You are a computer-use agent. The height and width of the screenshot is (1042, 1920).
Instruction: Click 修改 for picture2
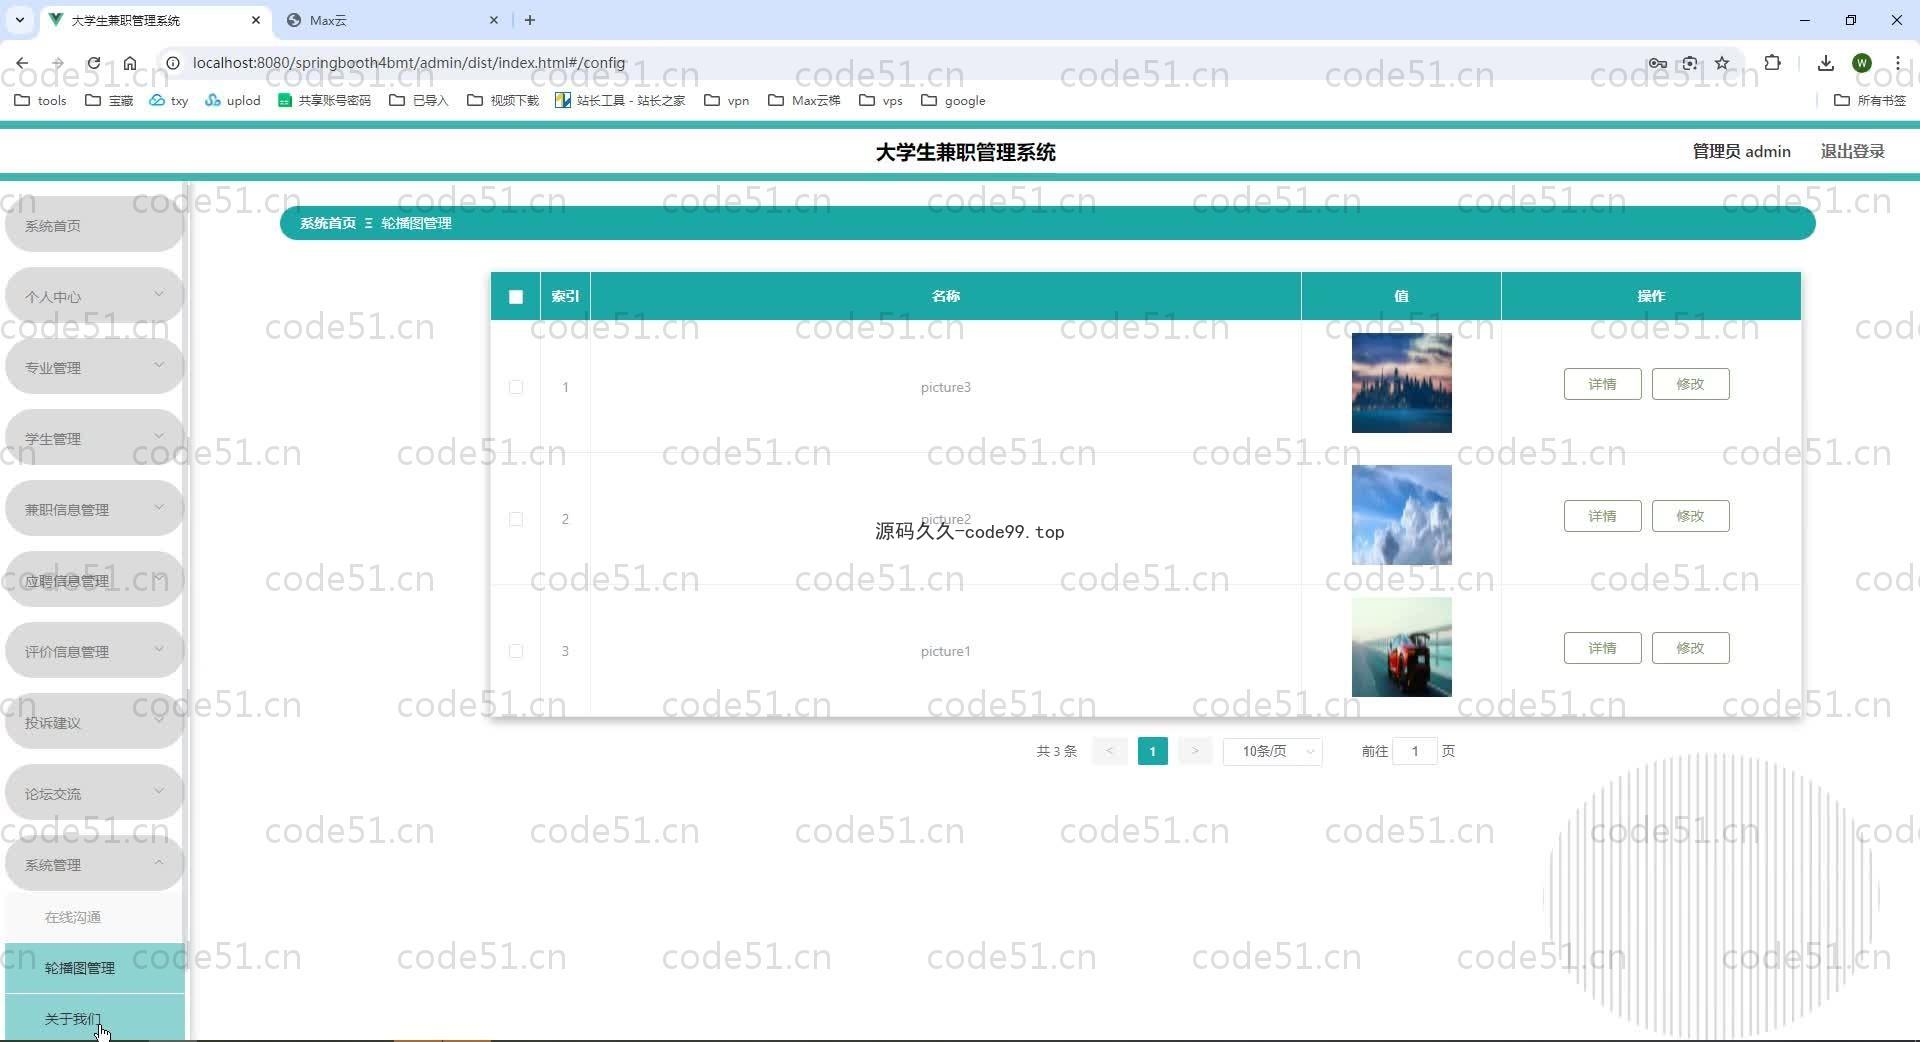click(1690, 516)
